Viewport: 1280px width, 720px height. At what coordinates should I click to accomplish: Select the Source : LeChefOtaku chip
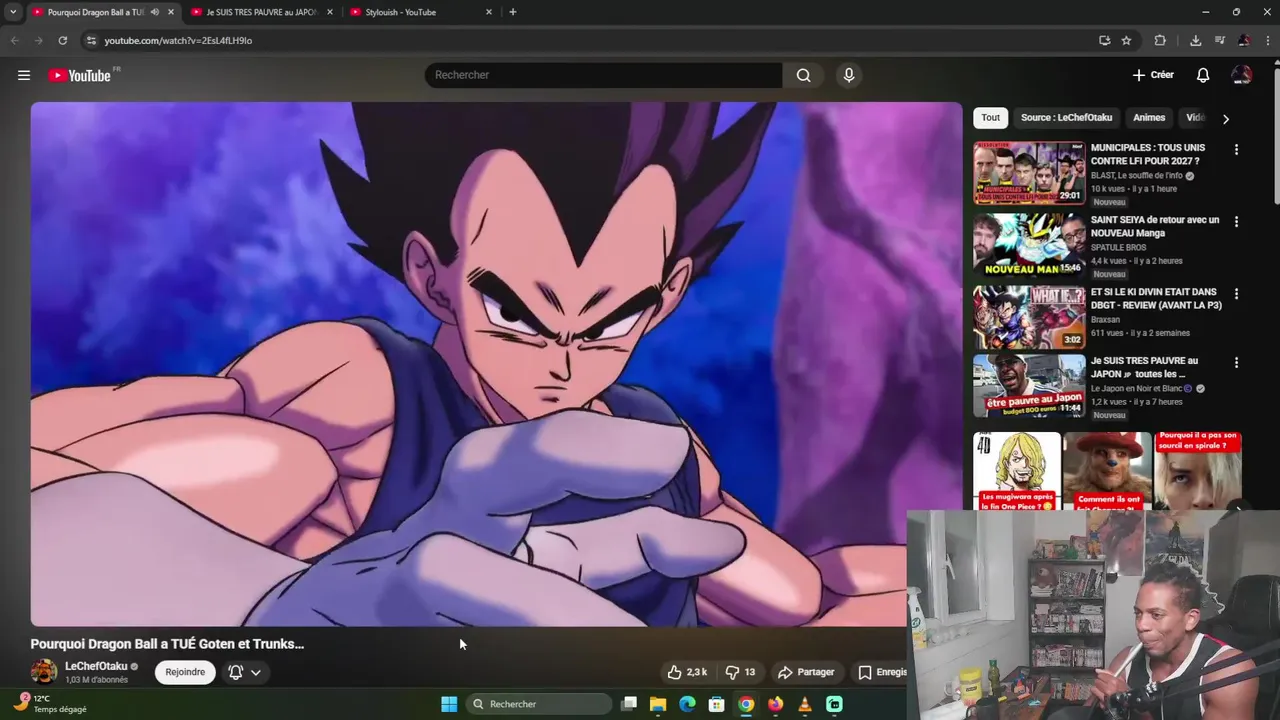[x=1066, y=118]
